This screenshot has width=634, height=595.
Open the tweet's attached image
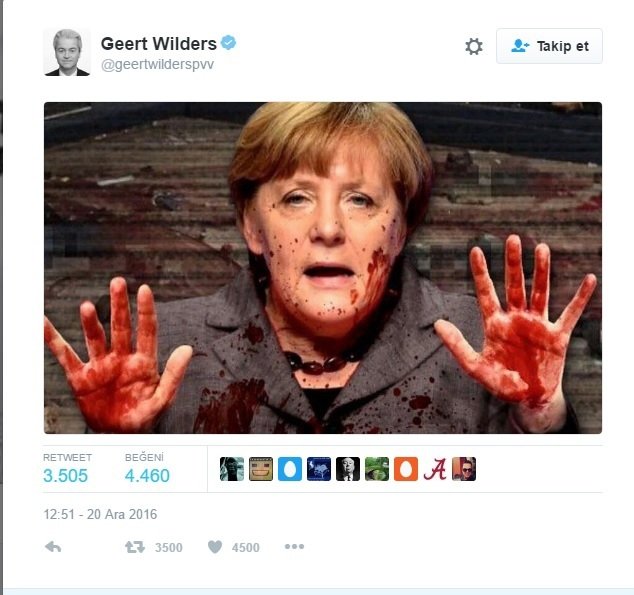(x=323, y=268)
